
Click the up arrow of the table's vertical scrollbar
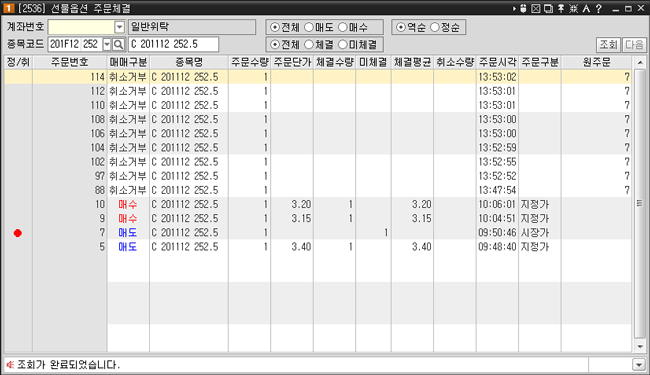(640, 63)
